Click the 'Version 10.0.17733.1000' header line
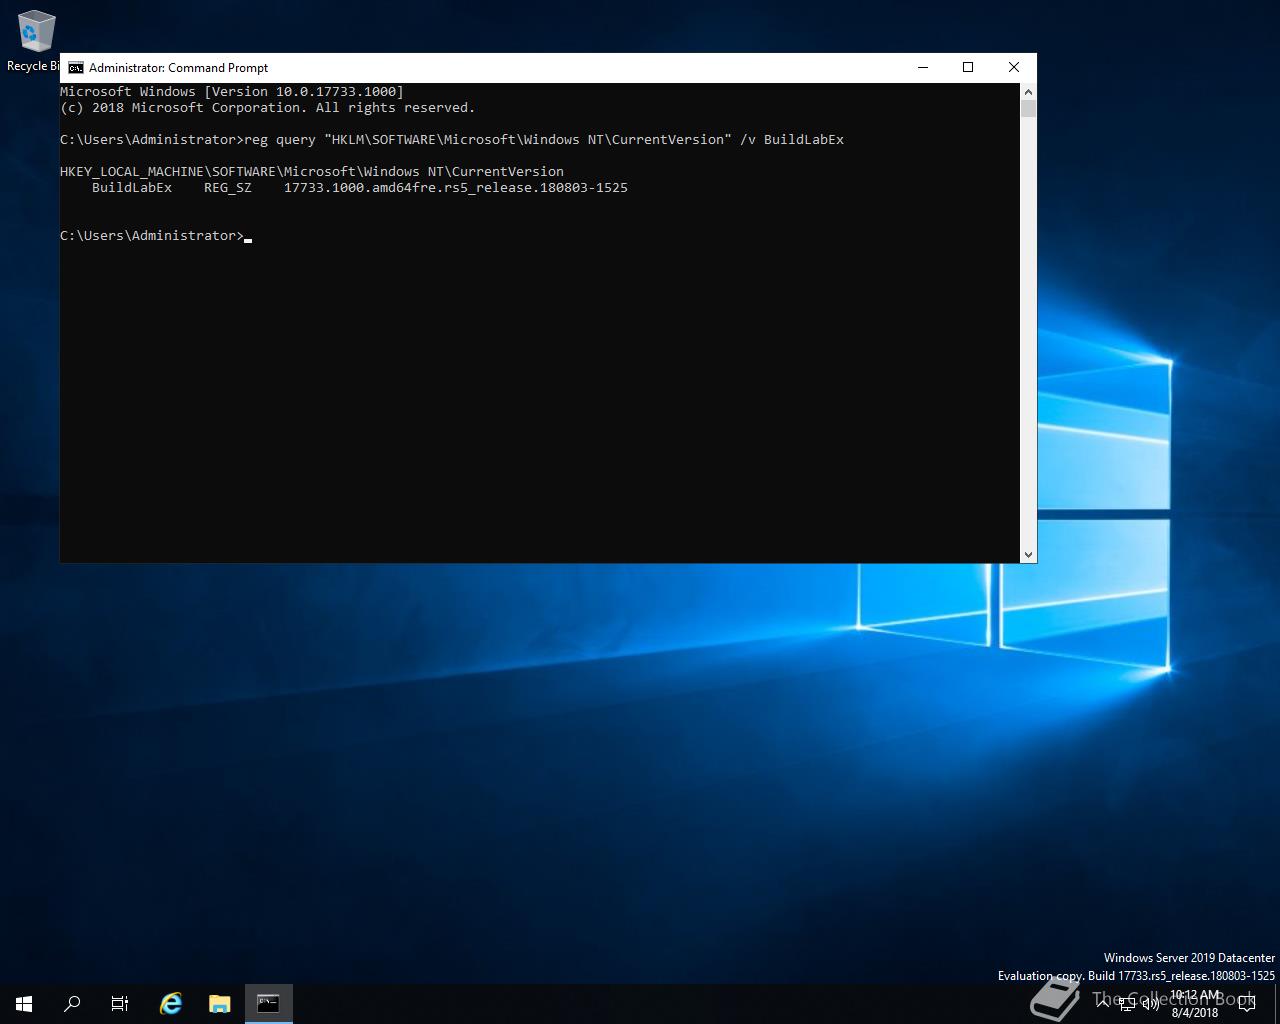This screenshot has height=1024, width=1280. 232,92
